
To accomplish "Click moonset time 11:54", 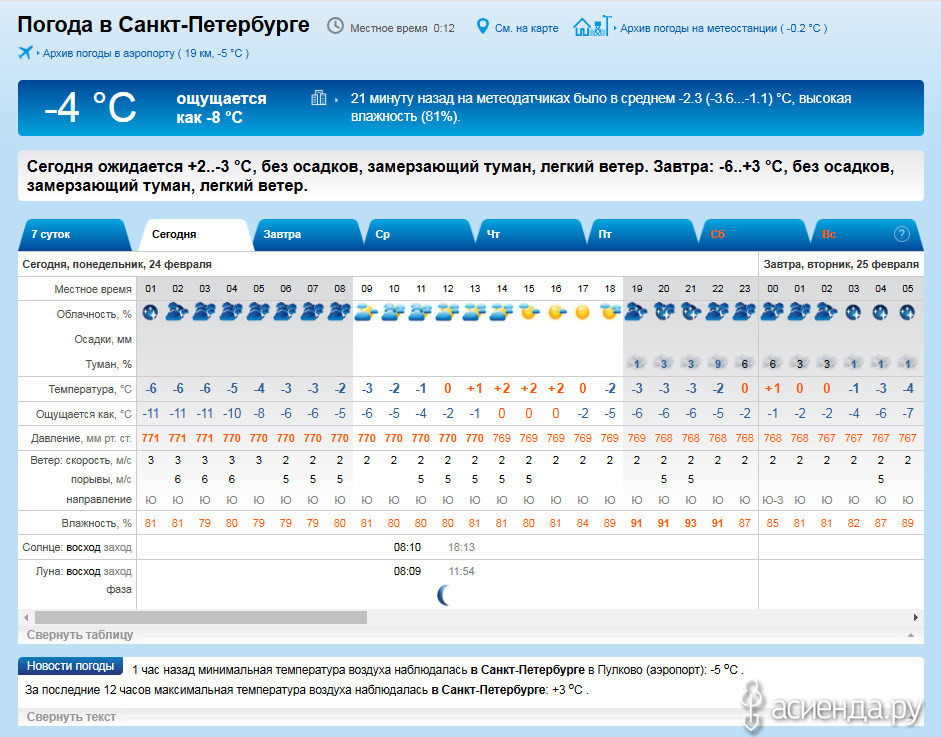I will 461,571.
